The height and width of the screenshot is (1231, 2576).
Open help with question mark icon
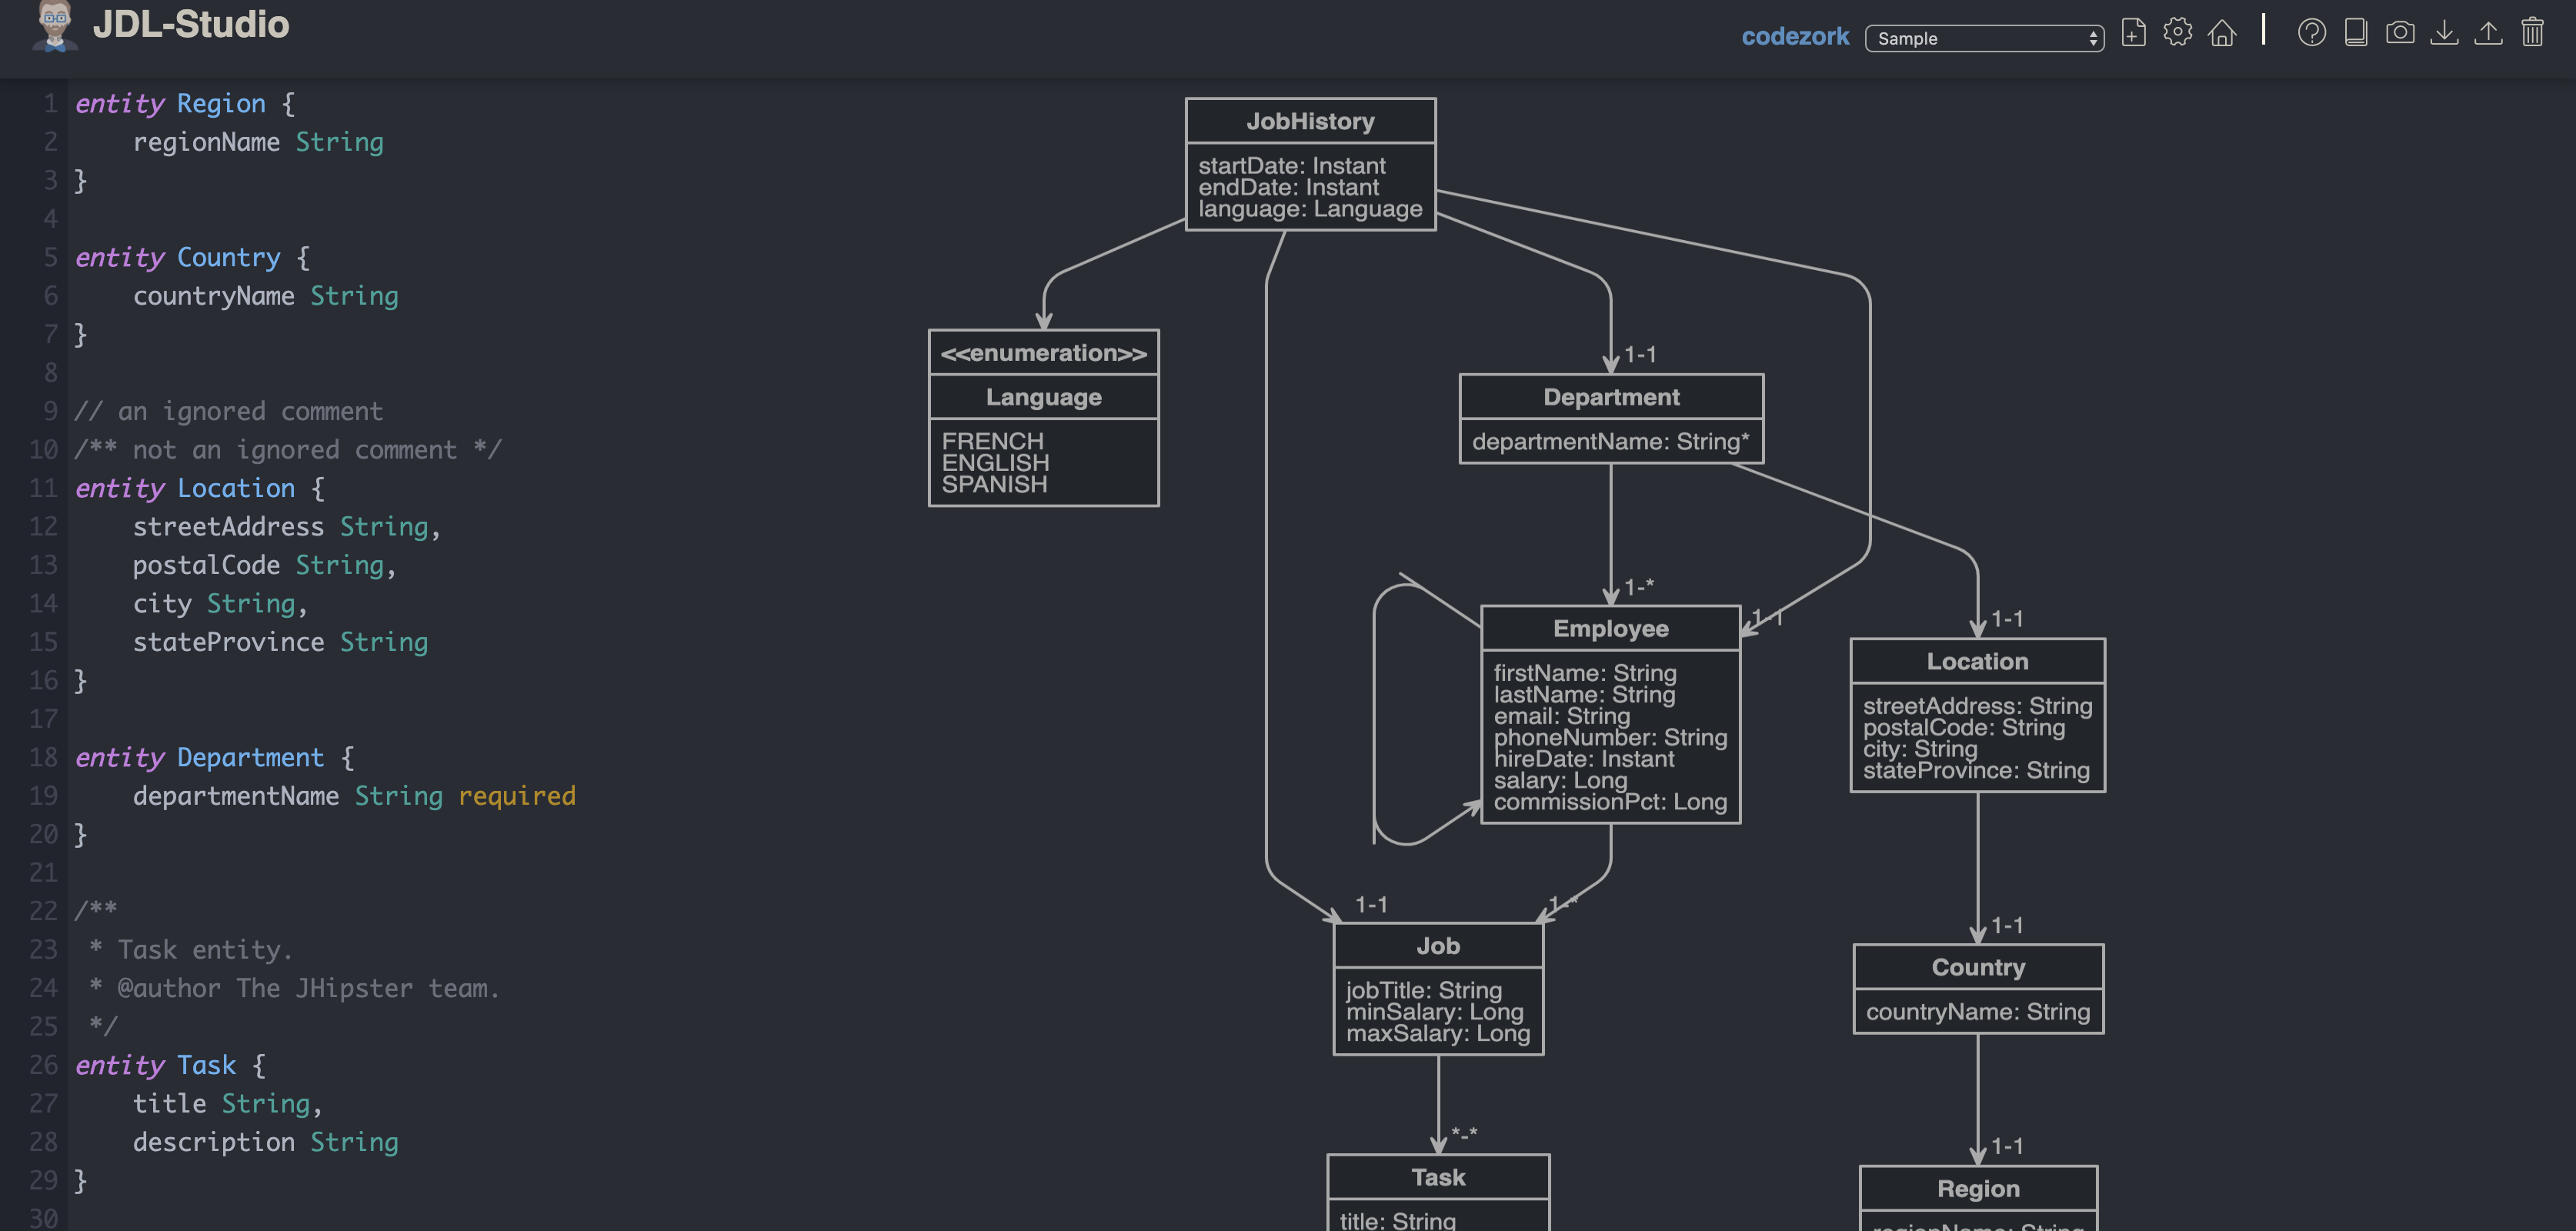[x=2311, y=33]
